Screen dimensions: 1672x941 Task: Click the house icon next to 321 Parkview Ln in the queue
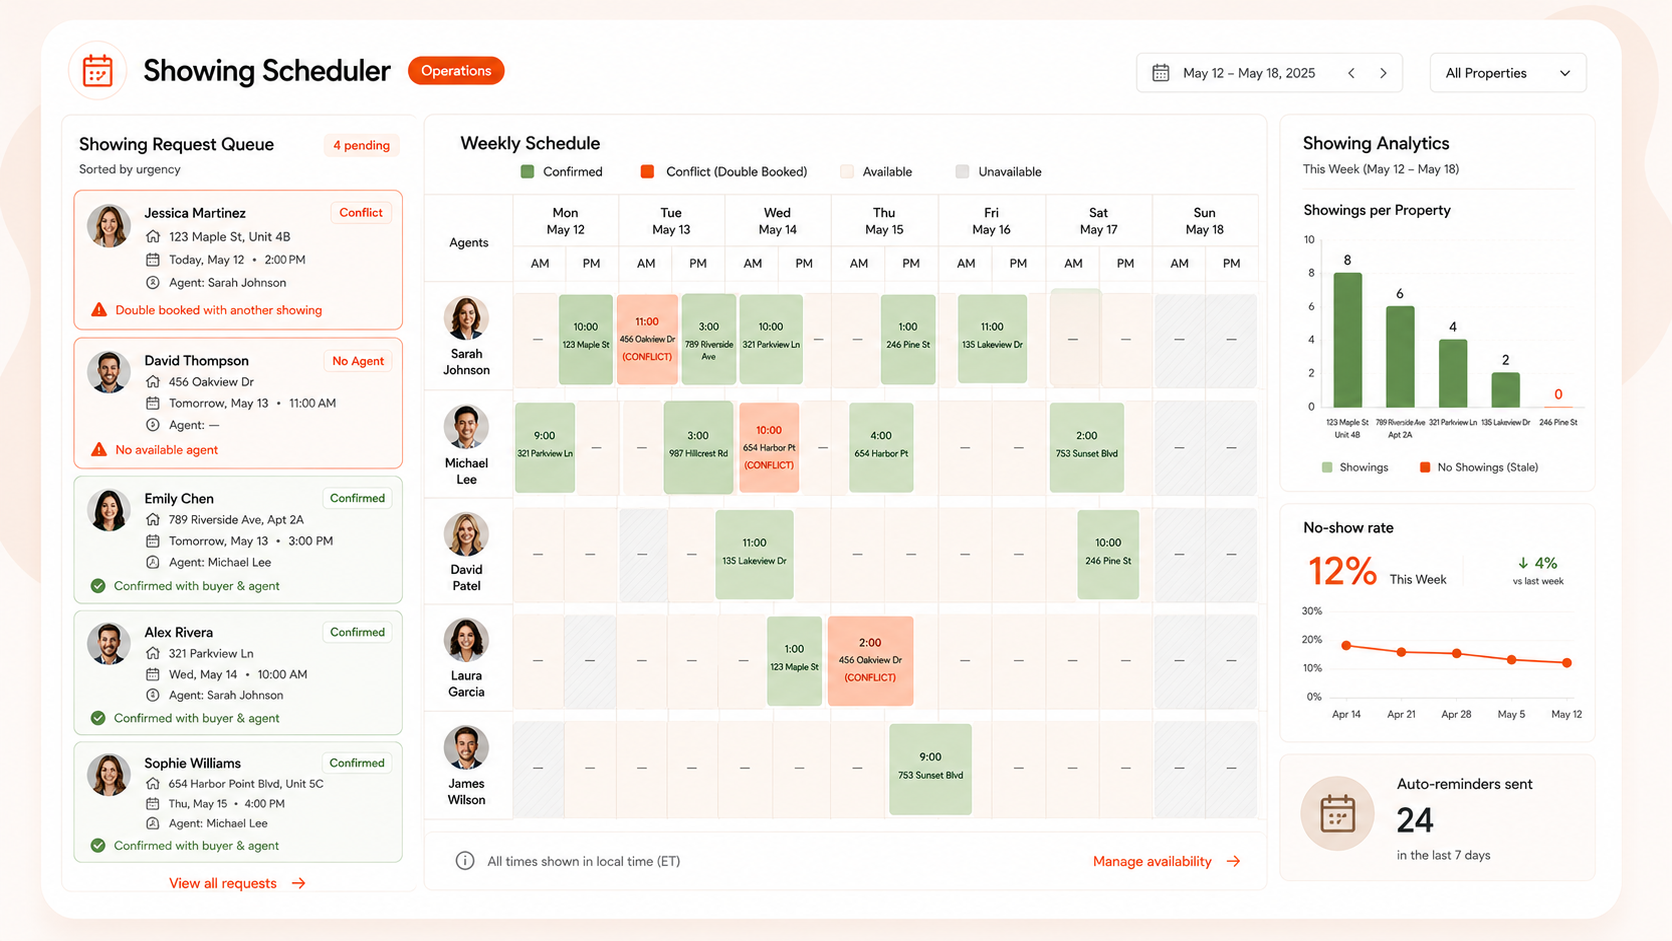pyautogui.click(x=153, y=654)
